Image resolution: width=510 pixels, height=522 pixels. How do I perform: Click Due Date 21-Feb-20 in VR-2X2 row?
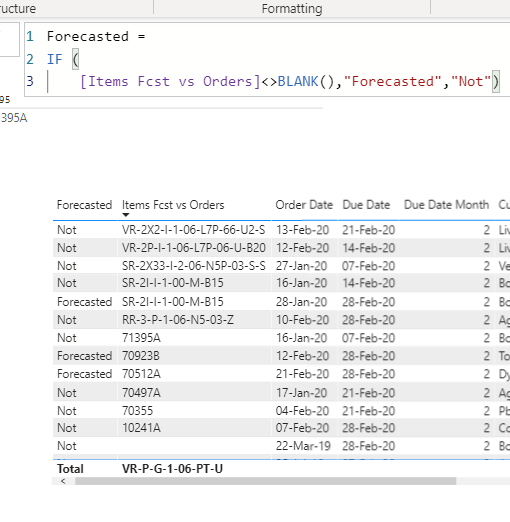[x=368, y=230]
